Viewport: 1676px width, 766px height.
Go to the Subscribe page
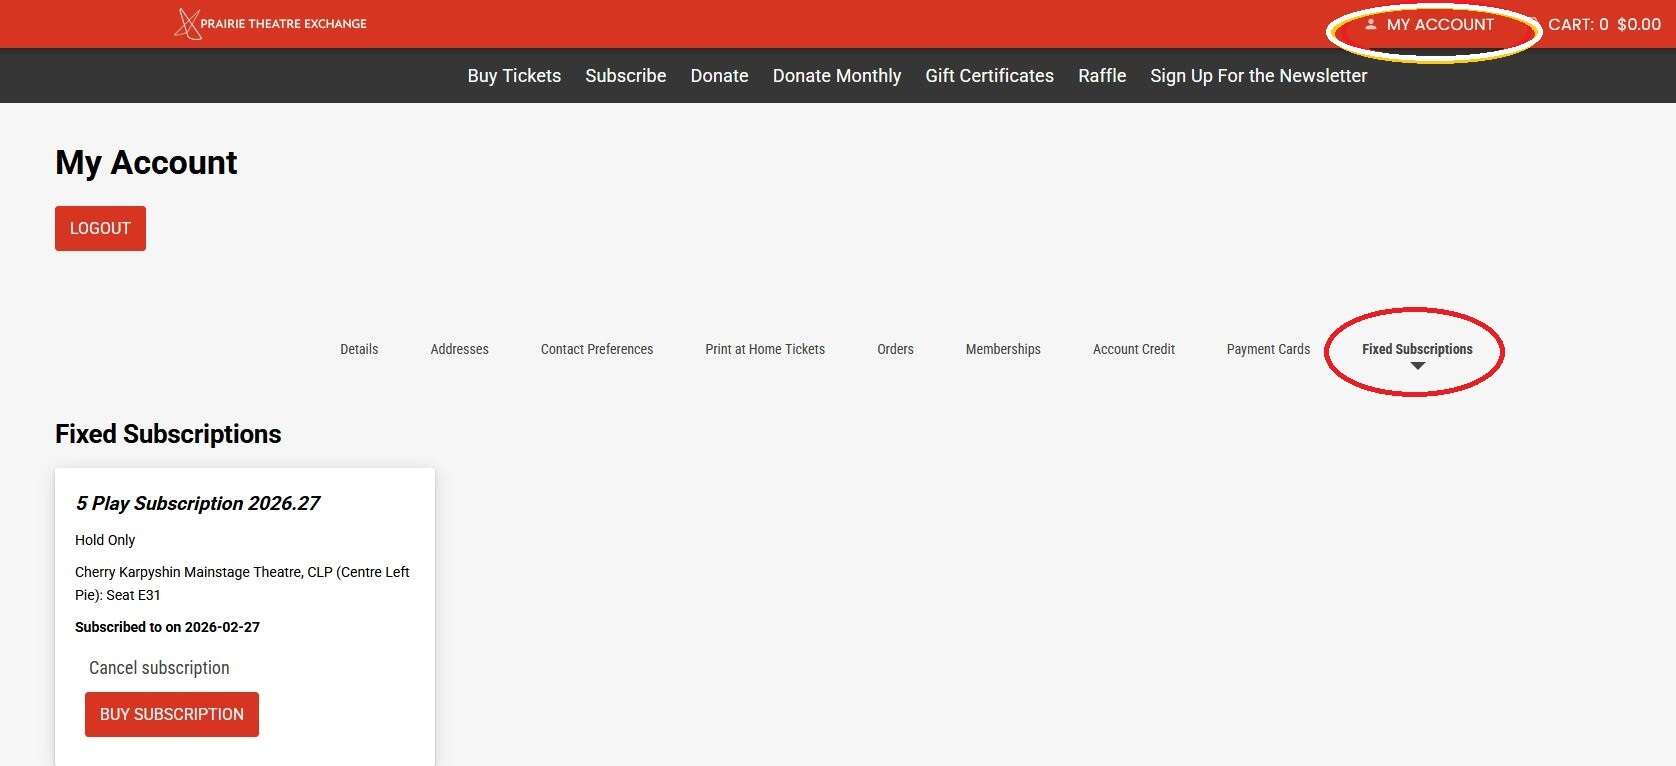625,76
